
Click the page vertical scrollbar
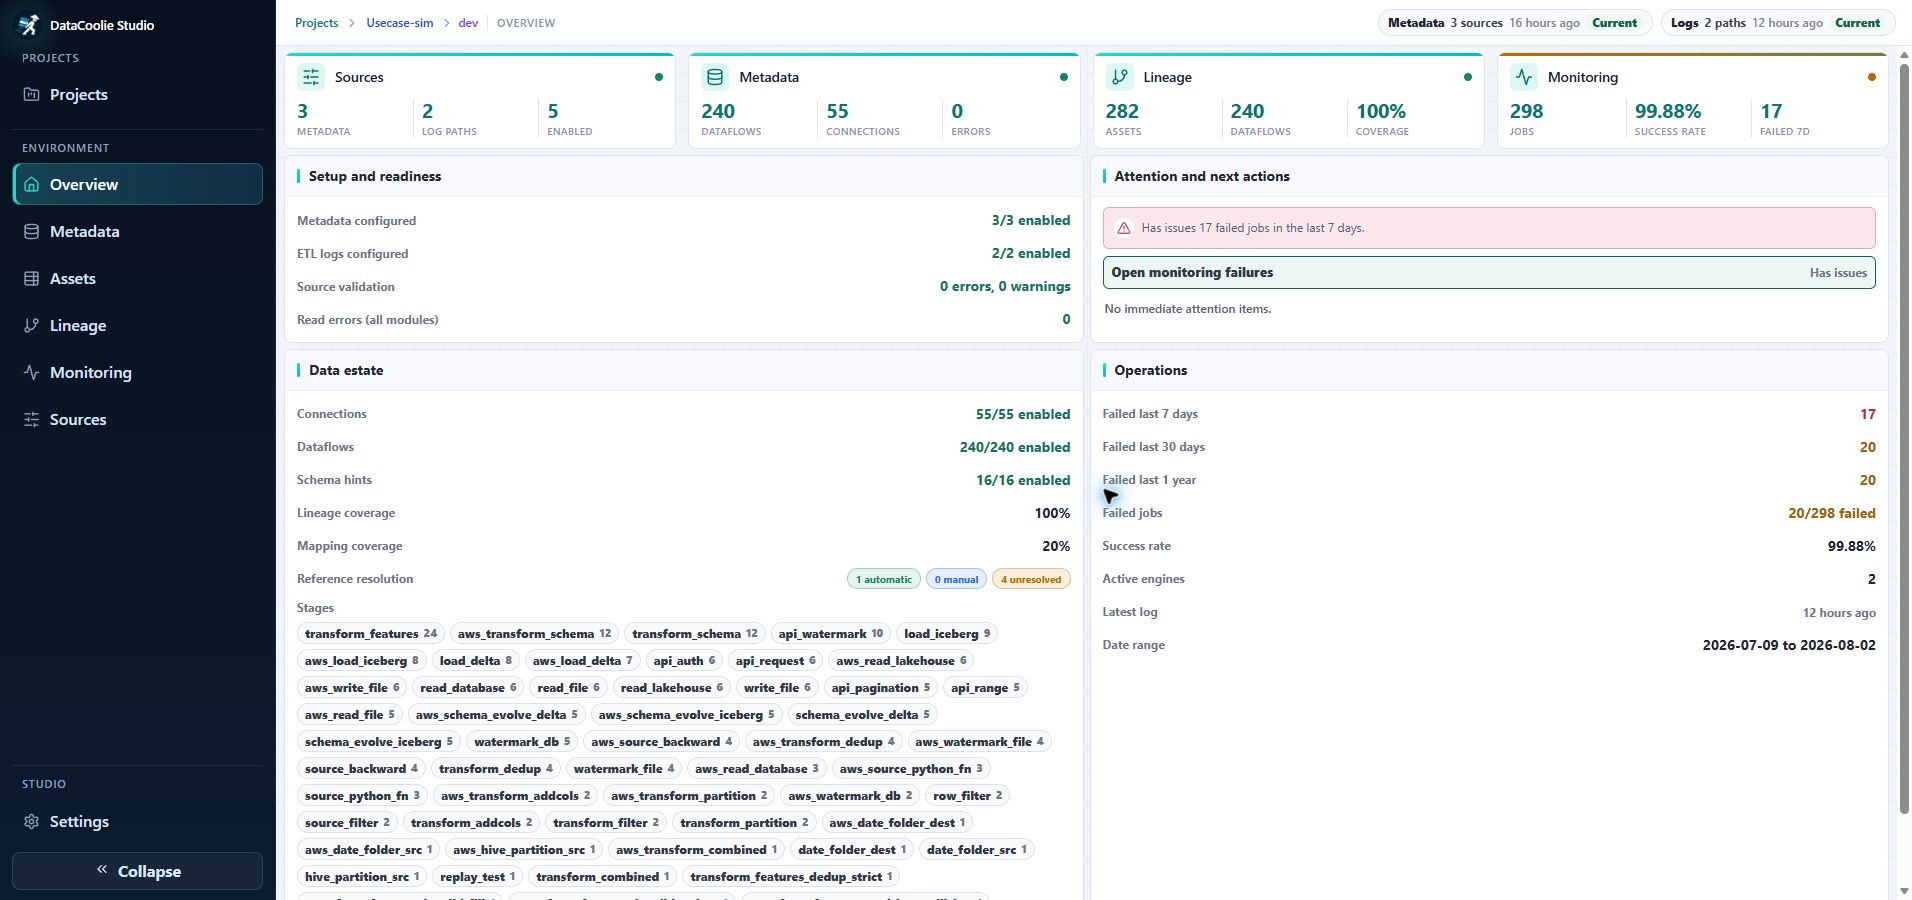tap(1904, 440)
